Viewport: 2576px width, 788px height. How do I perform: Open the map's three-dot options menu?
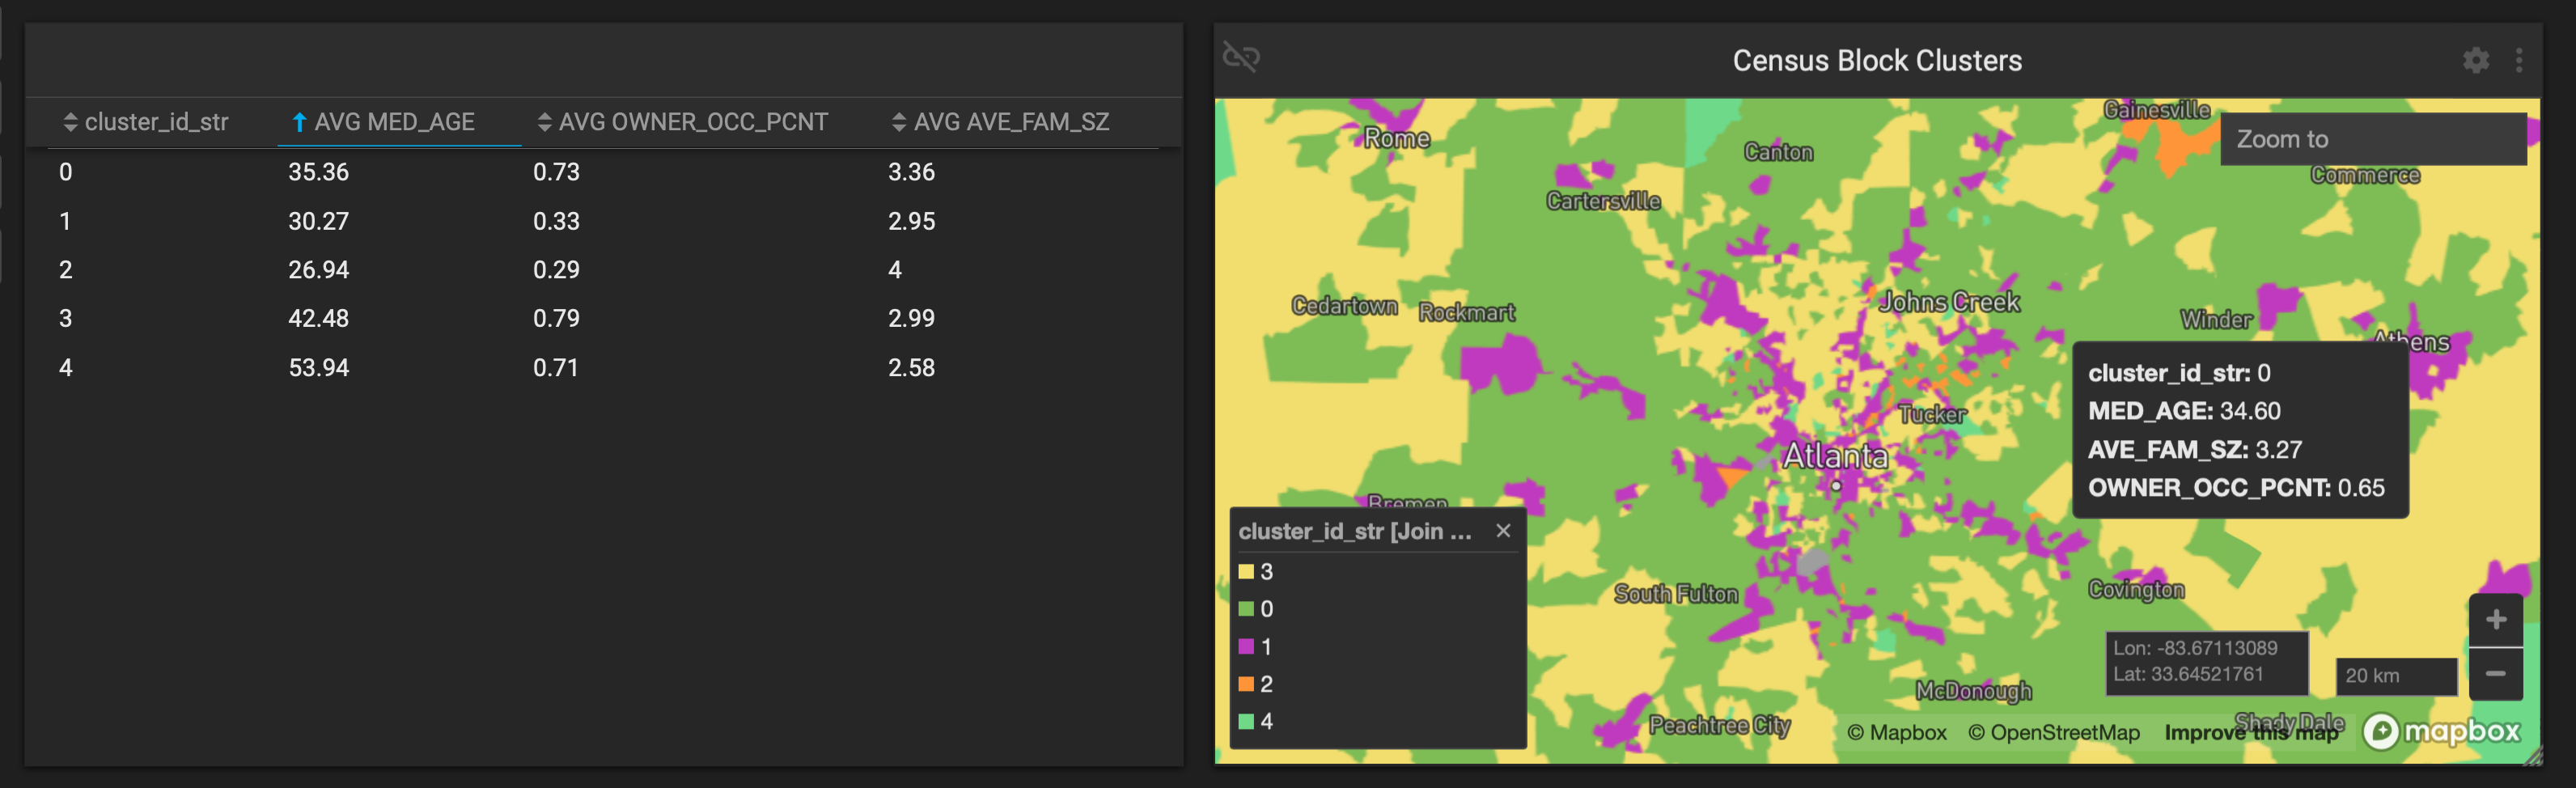tap(2518, 61)
